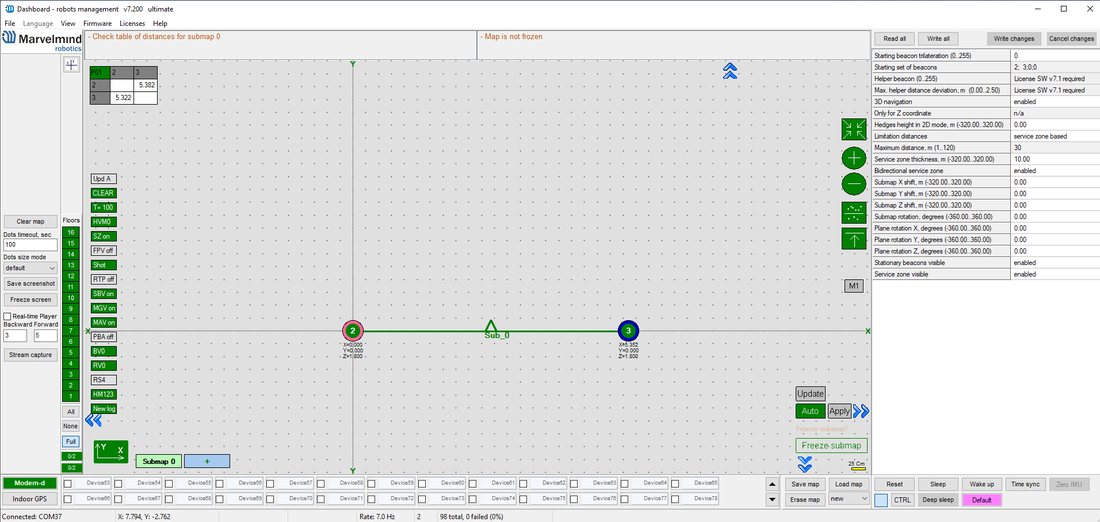1100x522 pixels.
Task: Click the green up-arrow map icon
Action: pyautogui.click(x=854, y=239)
